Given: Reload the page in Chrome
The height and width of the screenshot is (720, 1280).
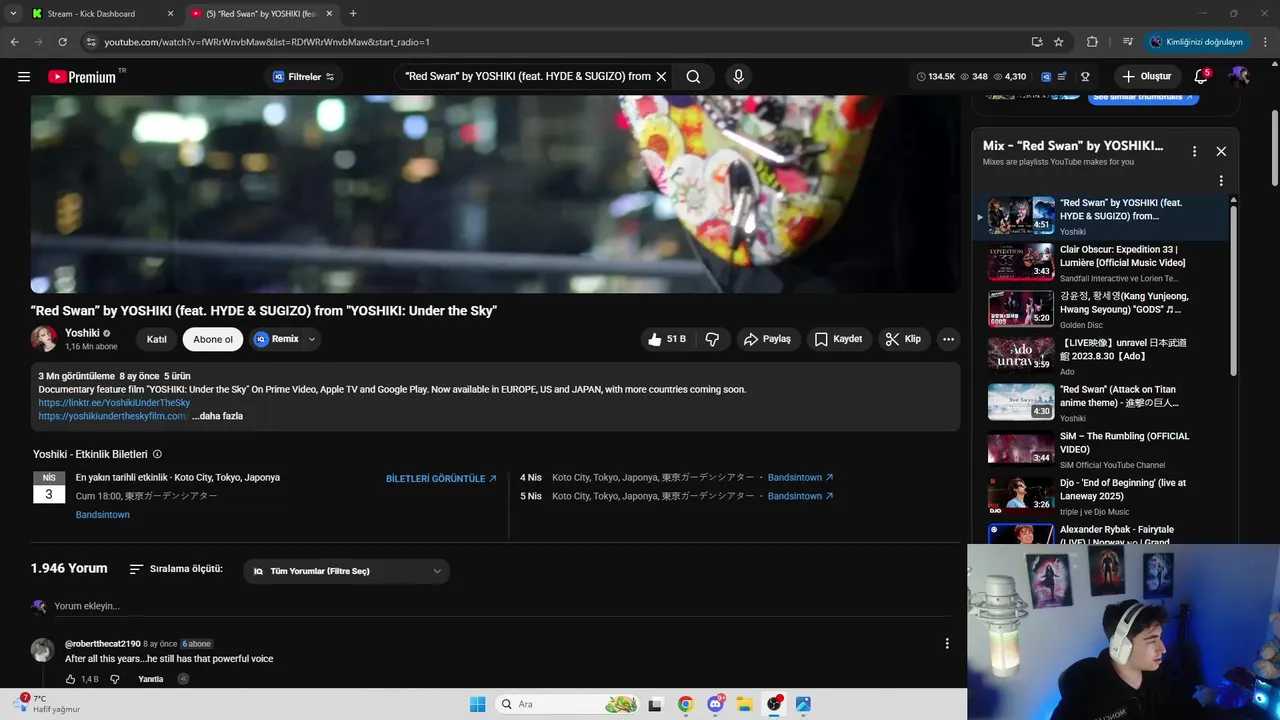Looking at the screenshot, I should coord(62,42).
